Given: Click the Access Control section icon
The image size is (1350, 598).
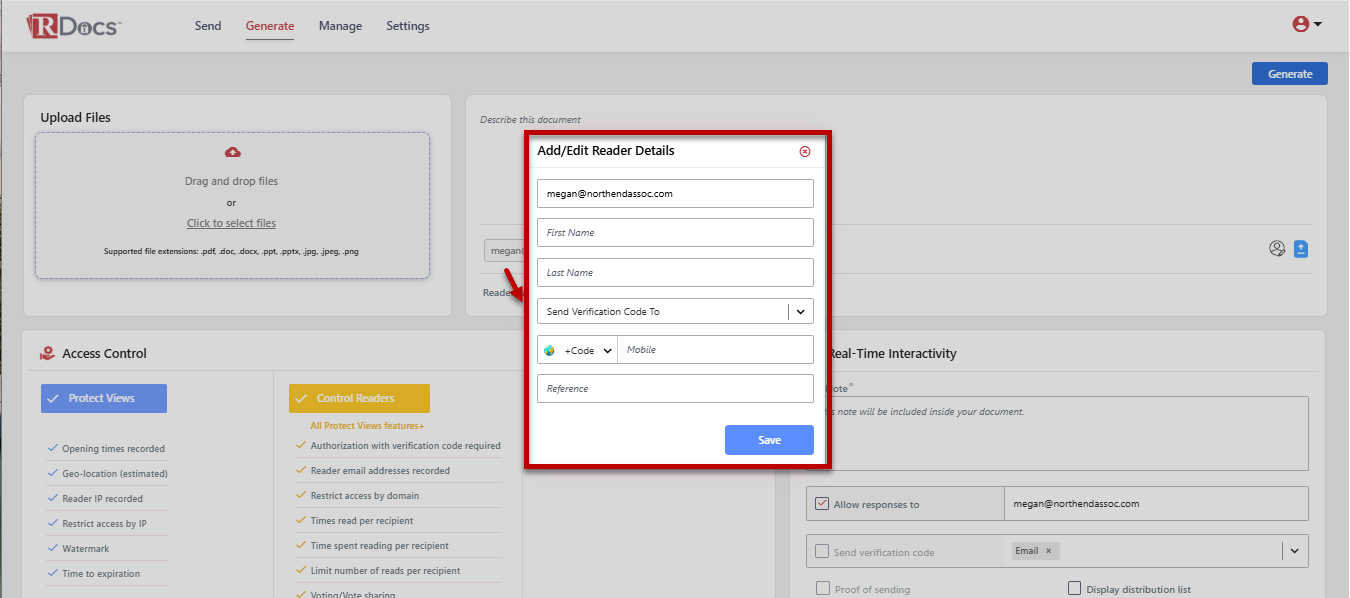Looking at the screenshot, I should click(47, 353).
